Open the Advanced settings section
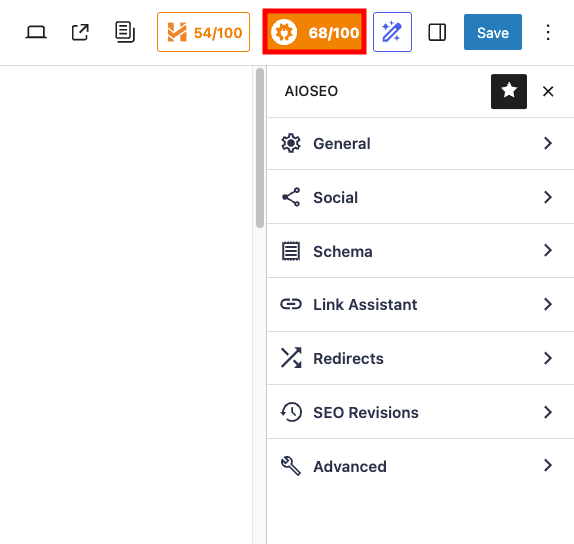The height and width of the screenshot is (544, 574). tap(420, 466)
